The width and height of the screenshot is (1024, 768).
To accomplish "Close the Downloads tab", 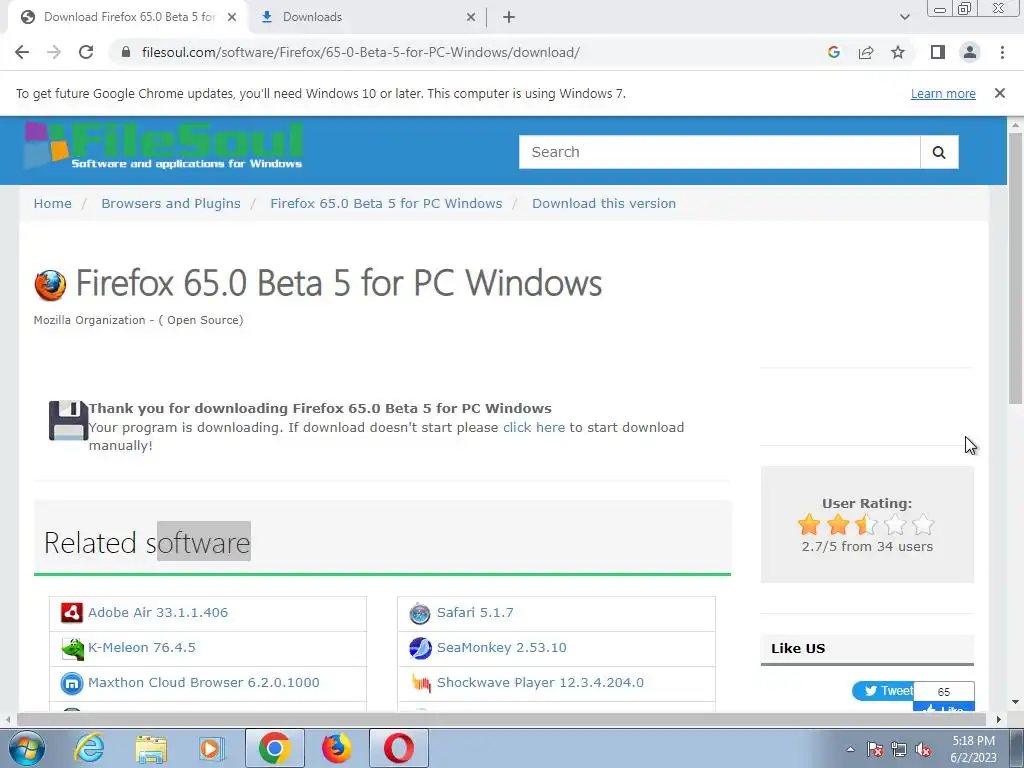I will coord(471,17).
